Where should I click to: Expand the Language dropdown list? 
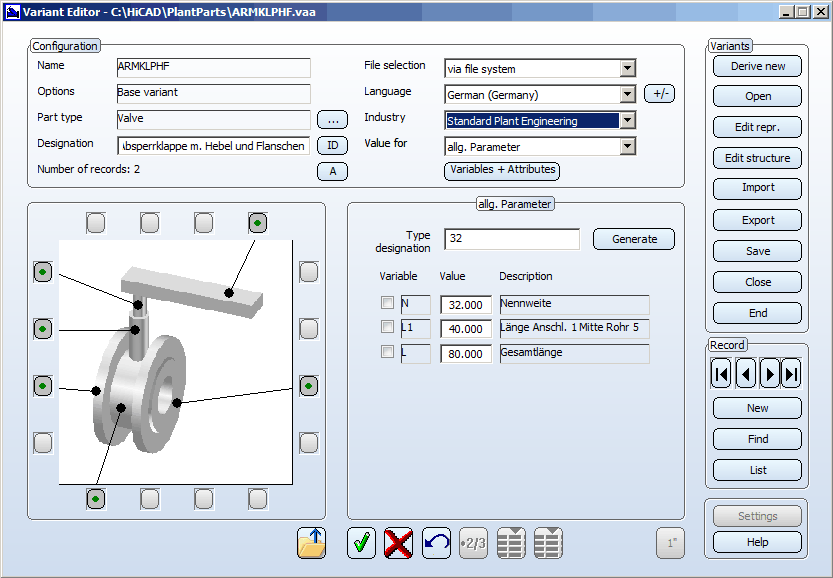pos(627,95)
